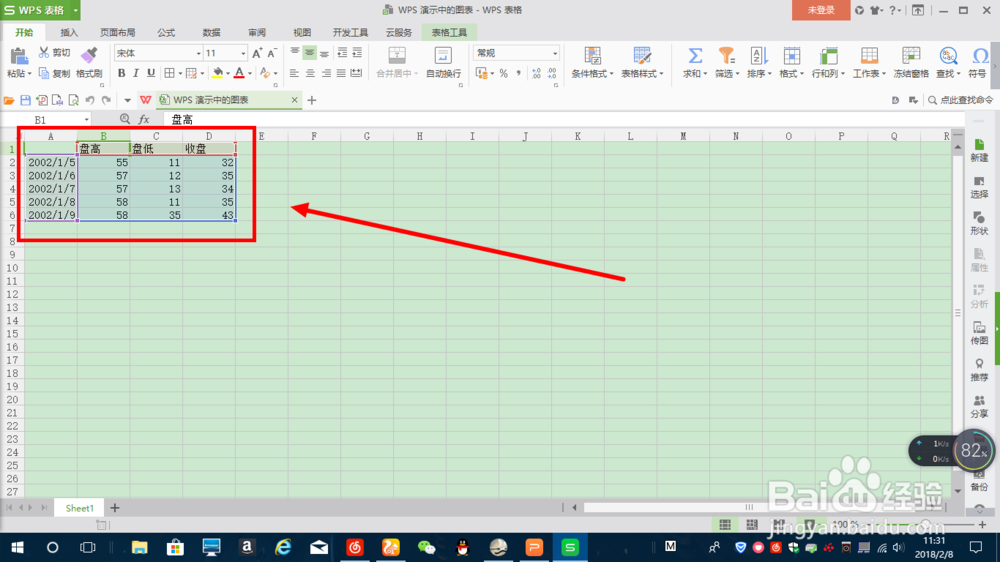Click the Symbol (符号) omega icon
1000x562 pixels.
pyautogui.click(x=979, y=56)
